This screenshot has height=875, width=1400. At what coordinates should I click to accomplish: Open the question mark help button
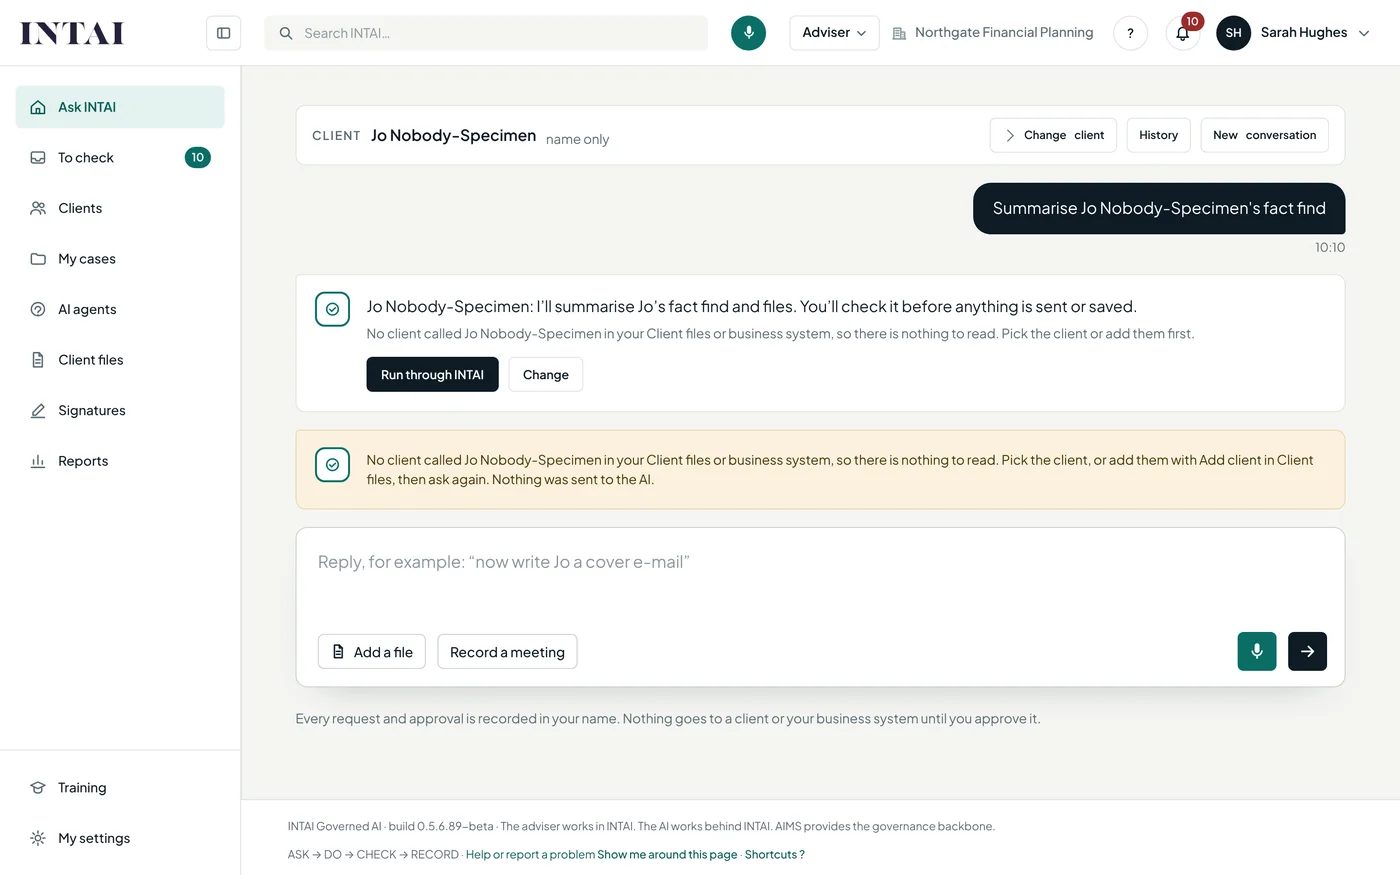pyautogui.click(x=1130, y=33)
